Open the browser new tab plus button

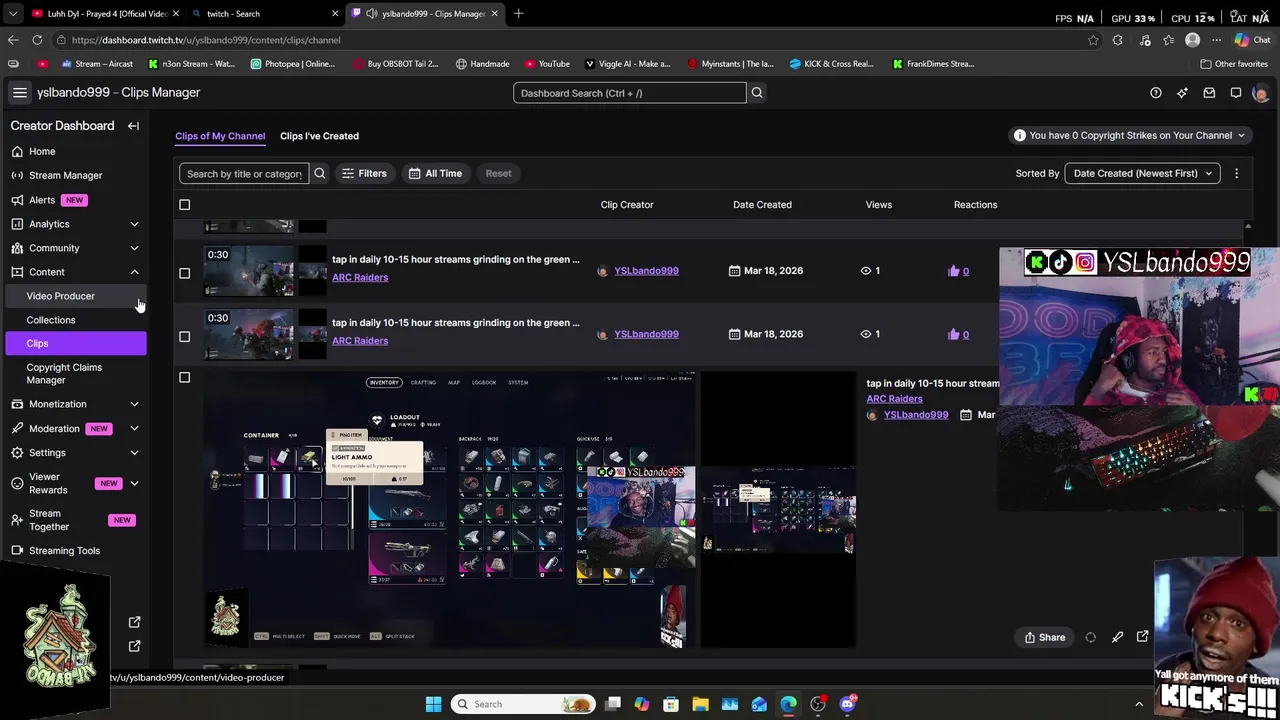coord(518,13)
